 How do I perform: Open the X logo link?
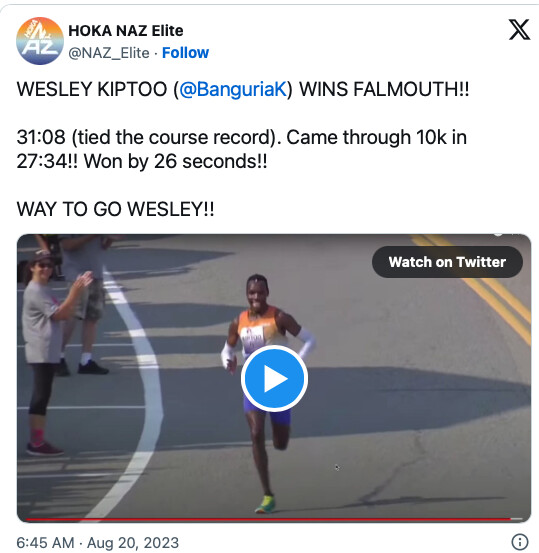coord(519,30)
